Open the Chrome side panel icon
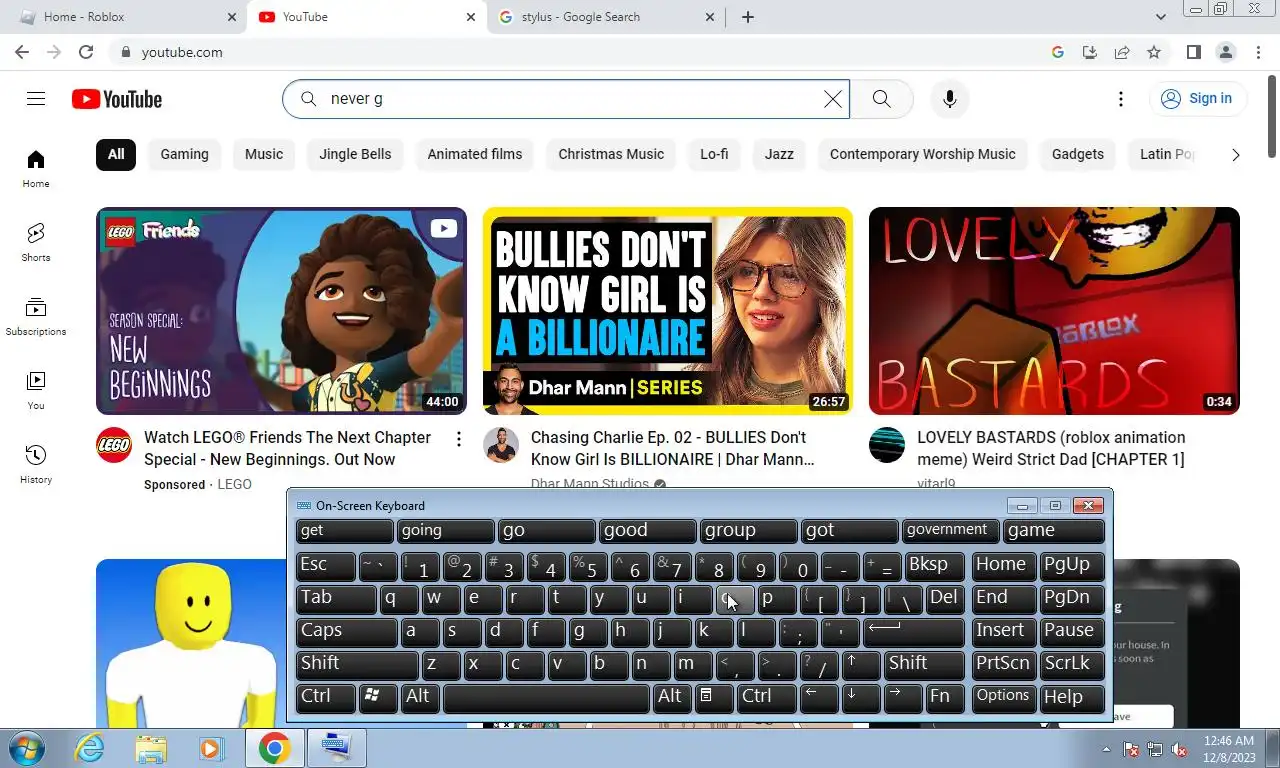This screenshot has width=1280, height=768. pyautogui.click(x=1193, y=52)
